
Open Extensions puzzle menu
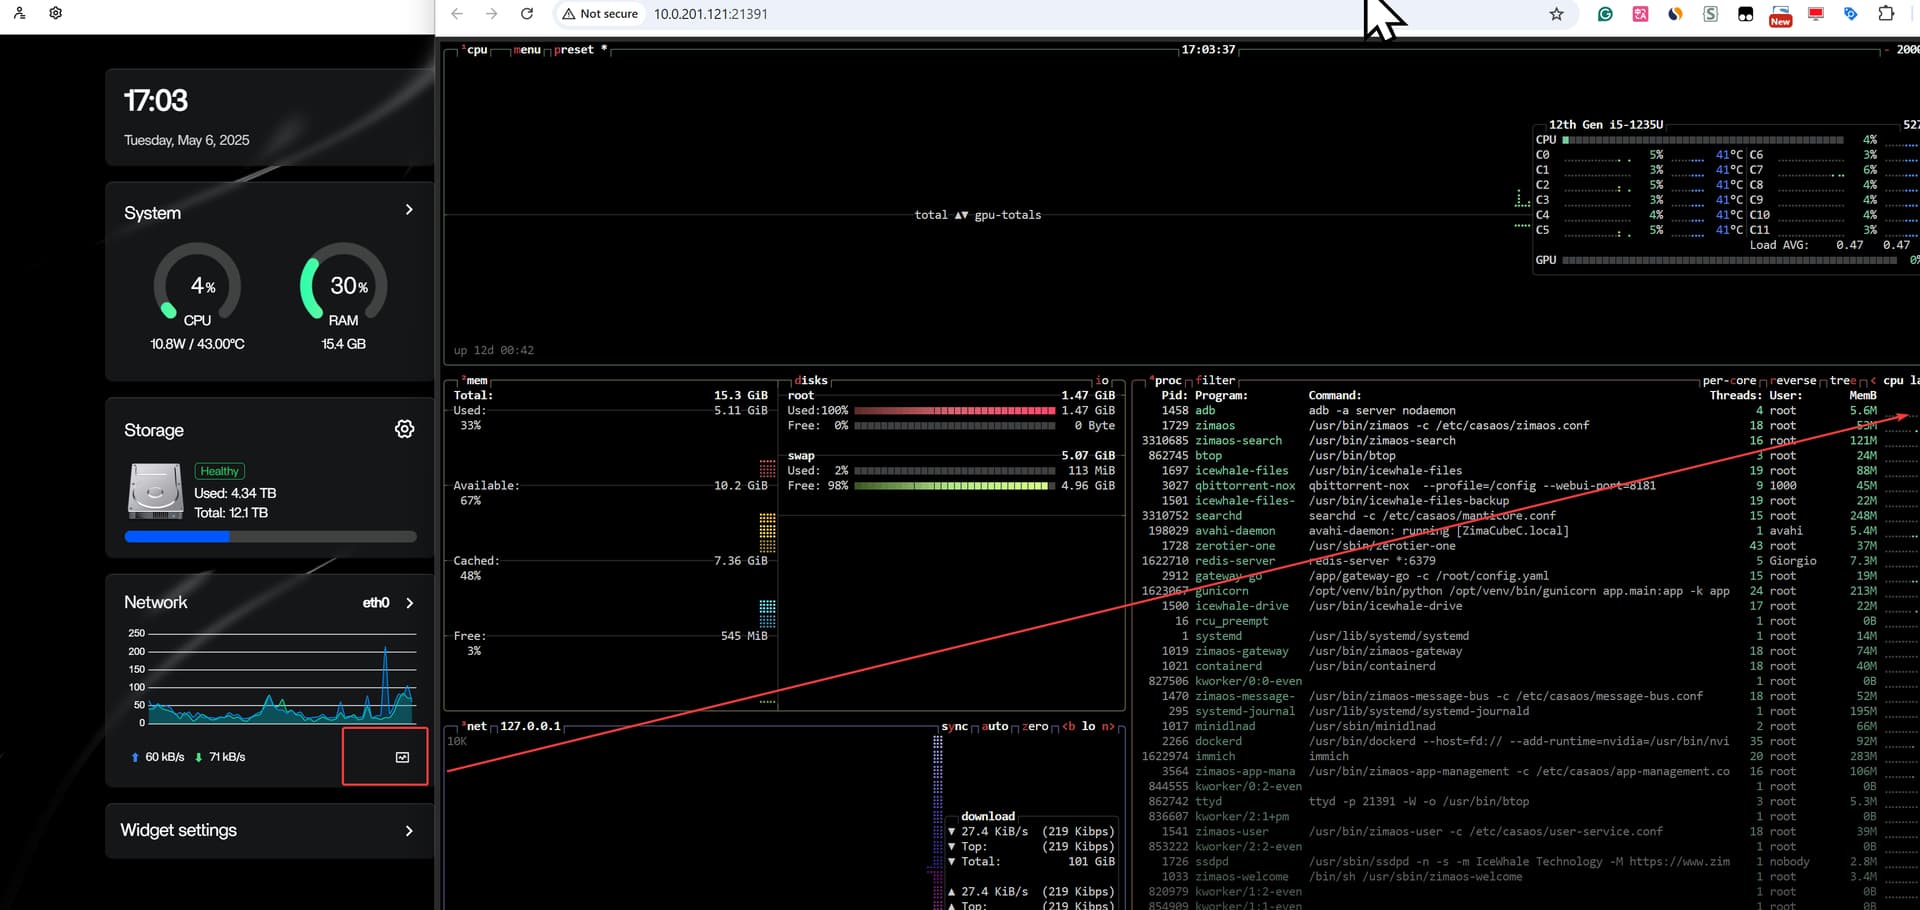[1886, 14]
